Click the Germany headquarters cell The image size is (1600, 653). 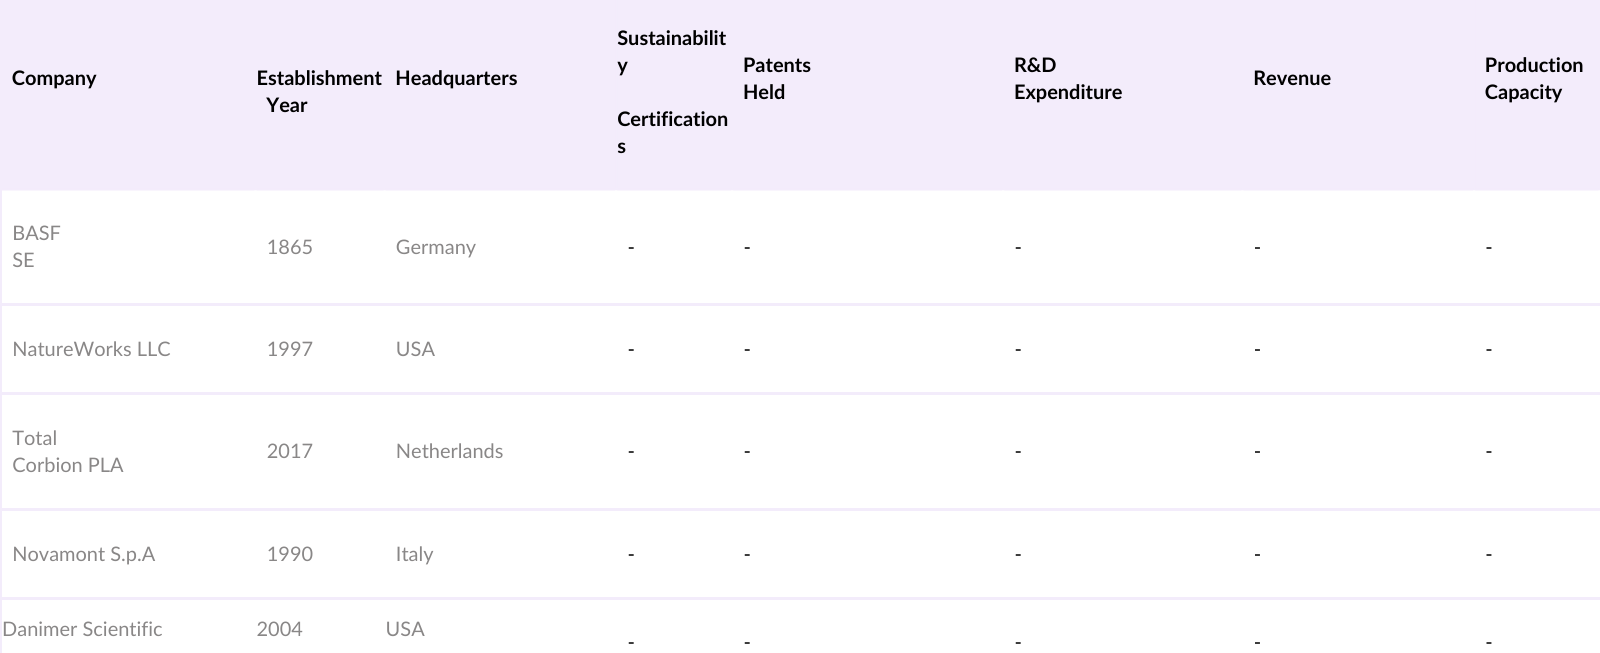click(x=435, y=247)
